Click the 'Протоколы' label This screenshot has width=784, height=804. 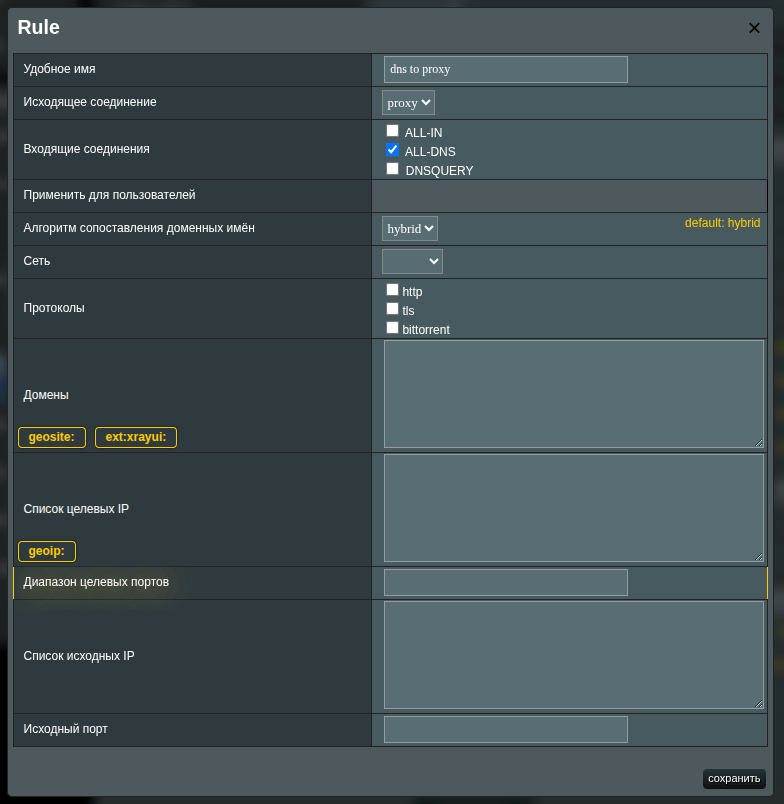[x=54, y=308]
